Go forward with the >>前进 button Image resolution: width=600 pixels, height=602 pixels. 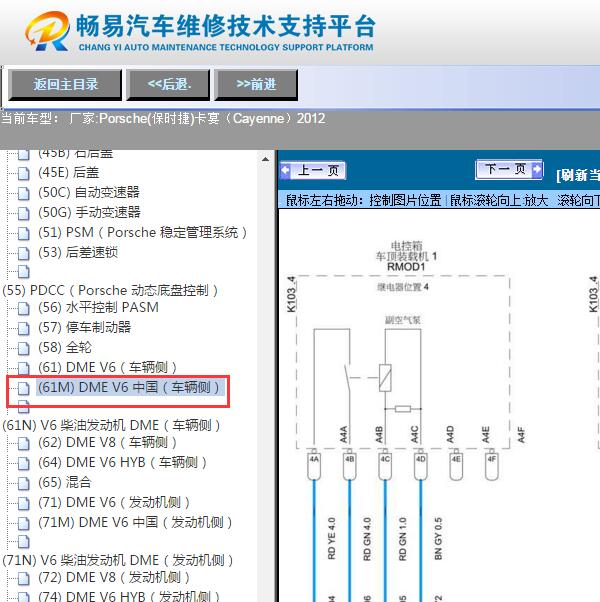pos(256,84)
